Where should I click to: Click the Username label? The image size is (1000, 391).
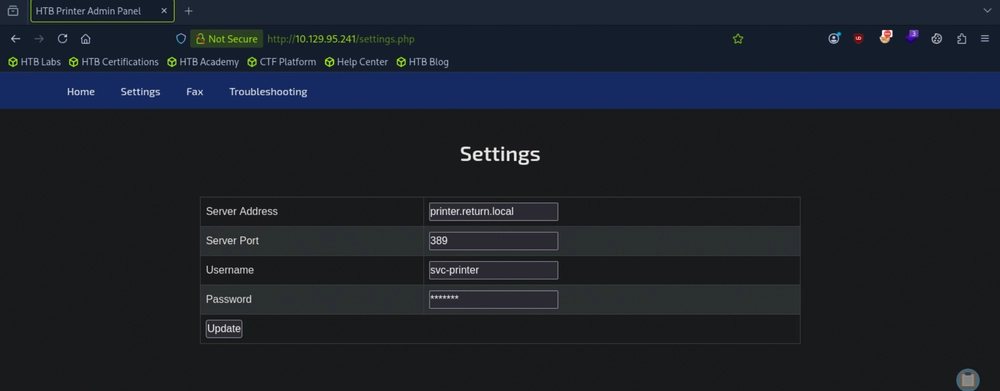click(x=230, y=270)
